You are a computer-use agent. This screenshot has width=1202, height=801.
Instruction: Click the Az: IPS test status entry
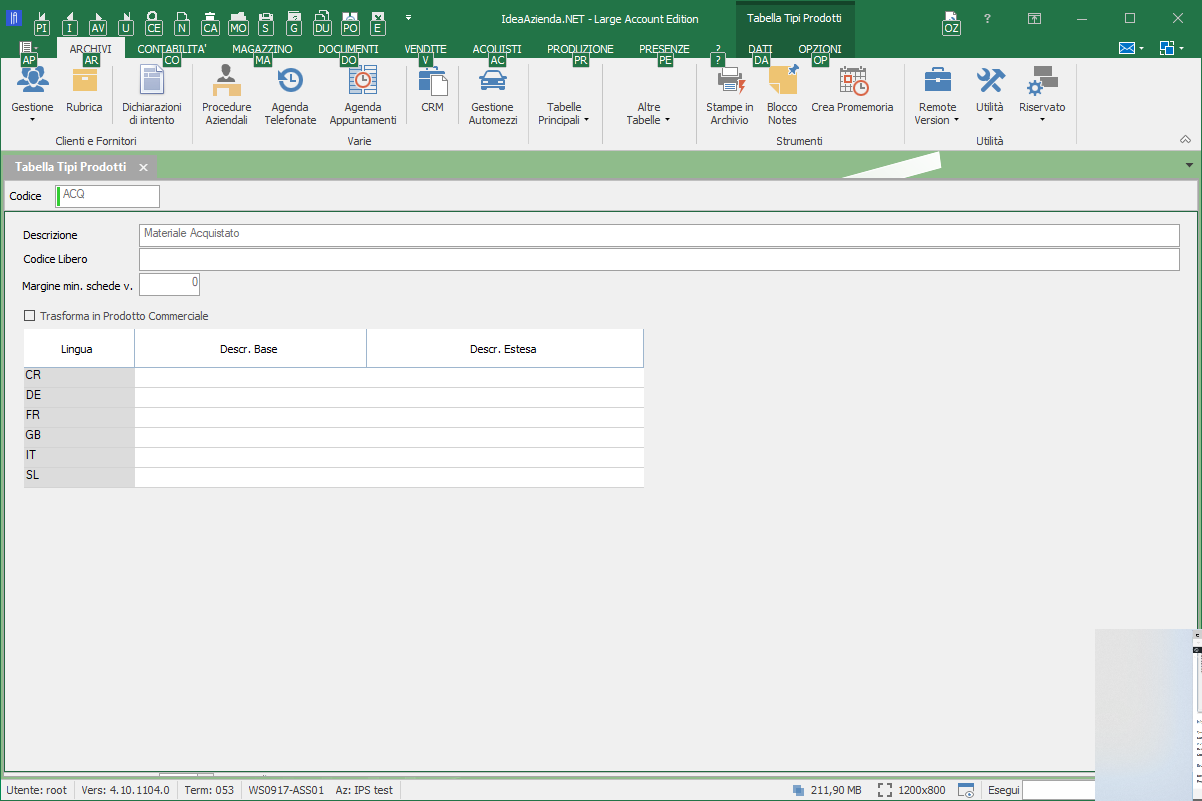click(364, 790)
